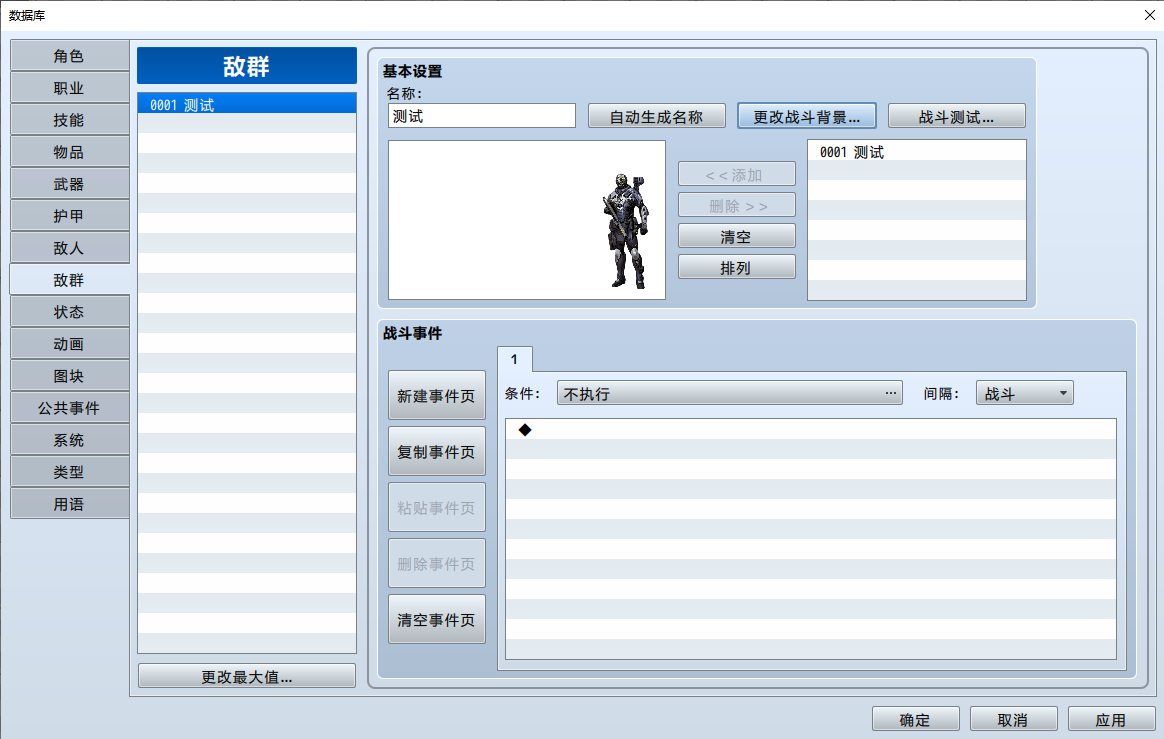Click the 排列 button

click(736, 268)
